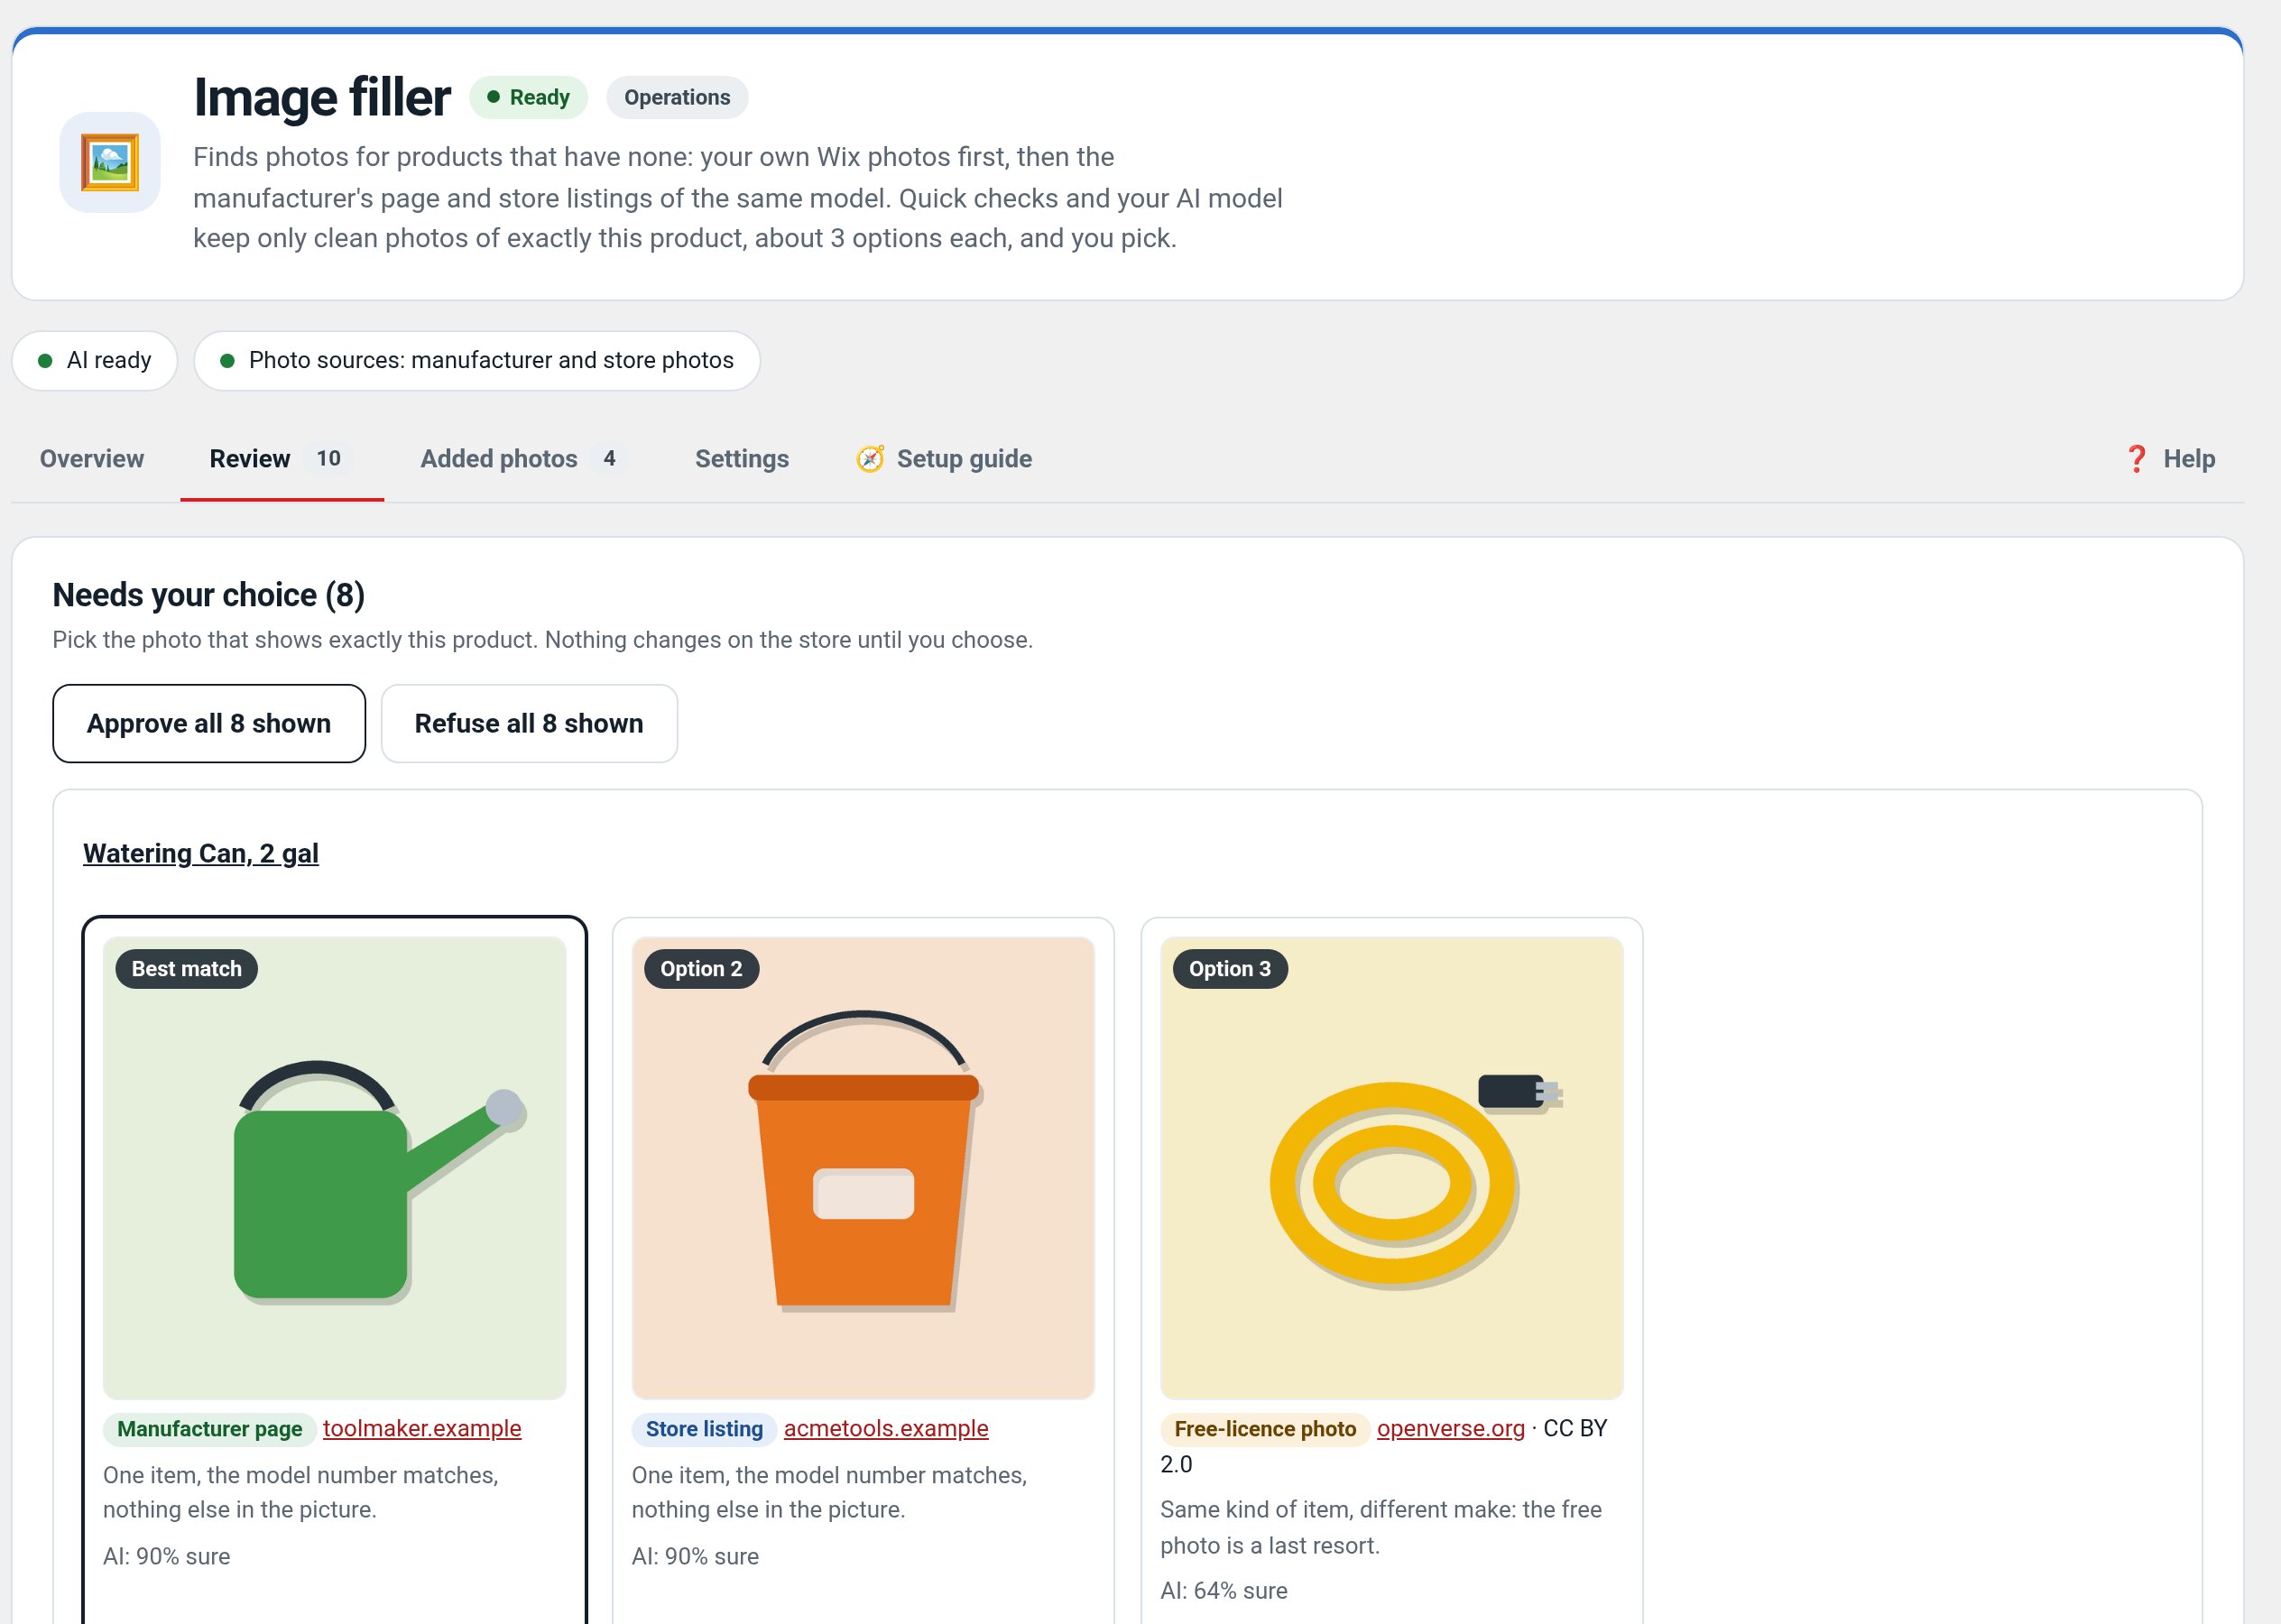Click the Image filler title

tap(322, 97)
